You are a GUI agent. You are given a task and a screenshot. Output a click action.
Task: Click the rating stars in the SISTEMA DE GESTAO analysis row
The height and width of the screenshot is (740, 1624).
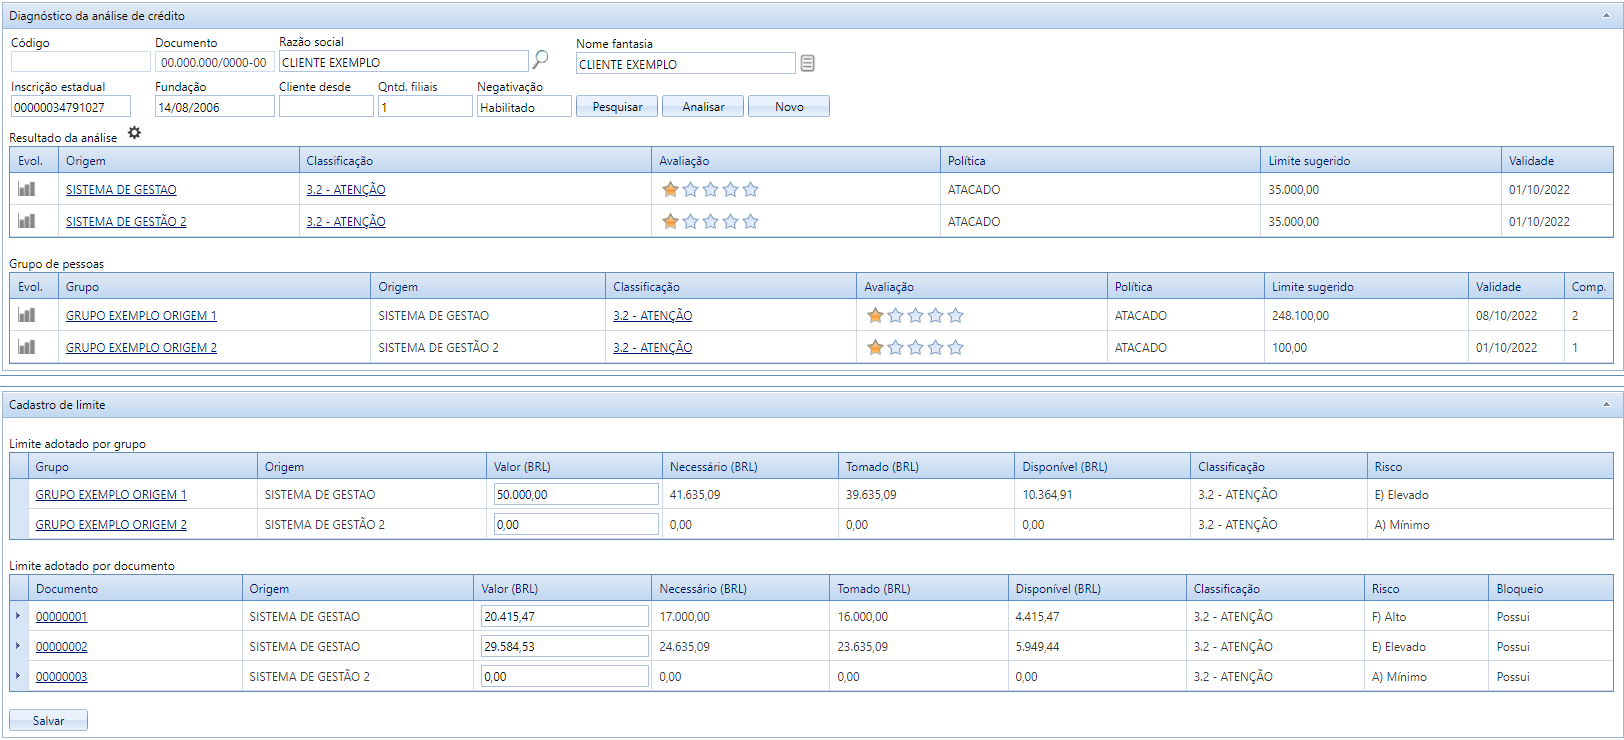coord(710,189)
